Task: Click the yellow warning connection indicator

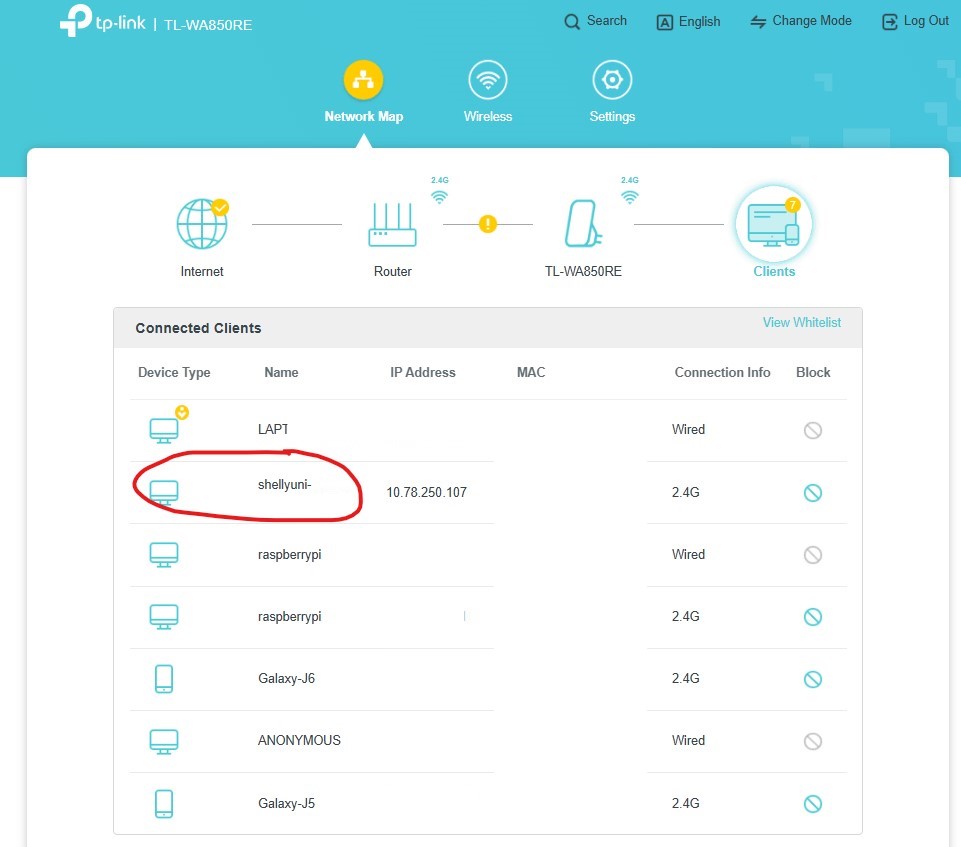Action: tap(488, 224)
